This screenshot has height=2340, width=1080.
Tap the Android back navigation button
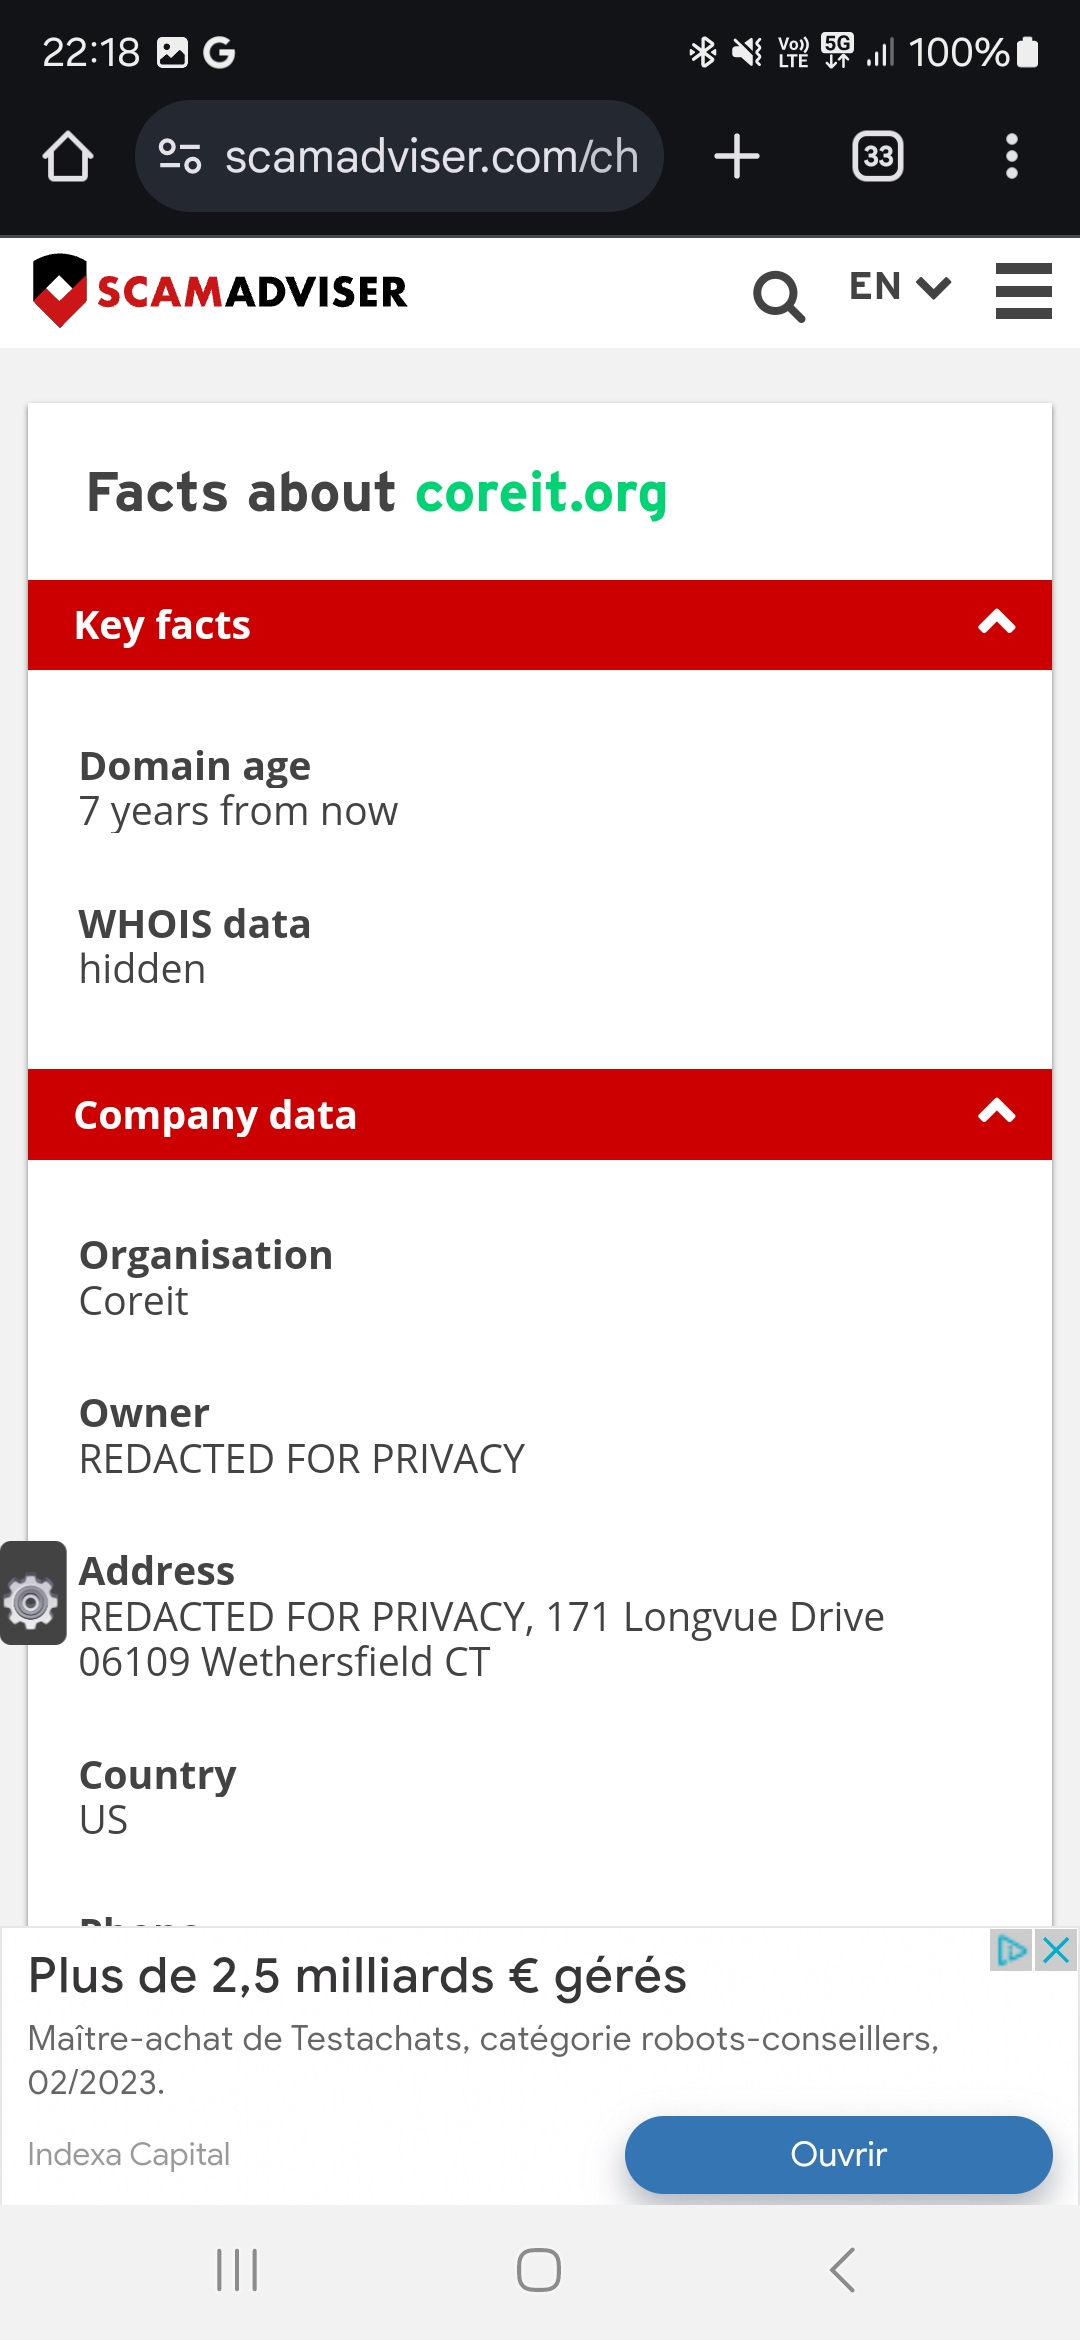point(842,2270)
